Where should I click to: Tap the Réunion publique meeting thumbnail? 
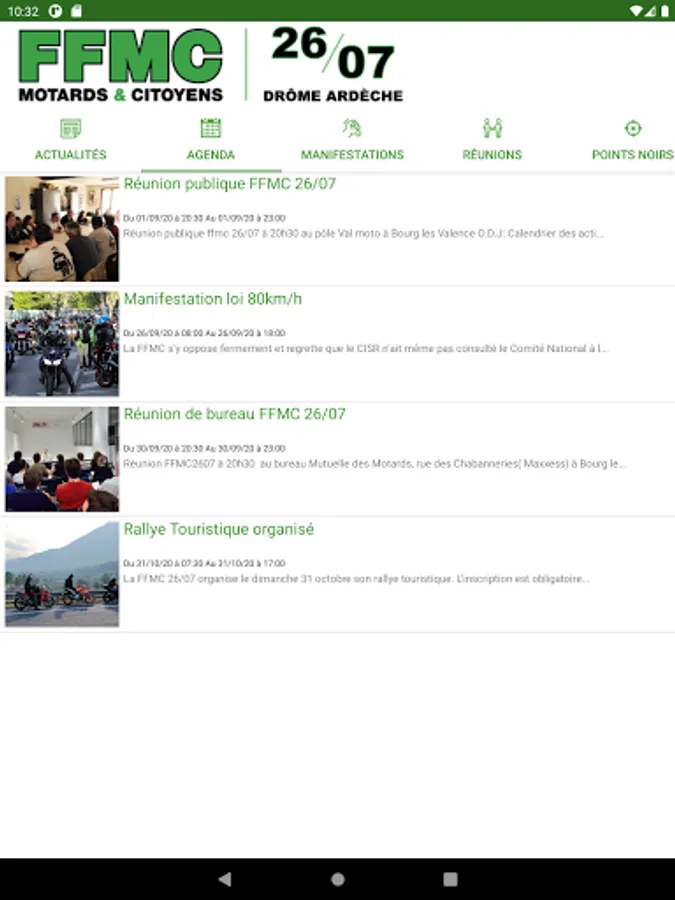click(x=62, y=229)
